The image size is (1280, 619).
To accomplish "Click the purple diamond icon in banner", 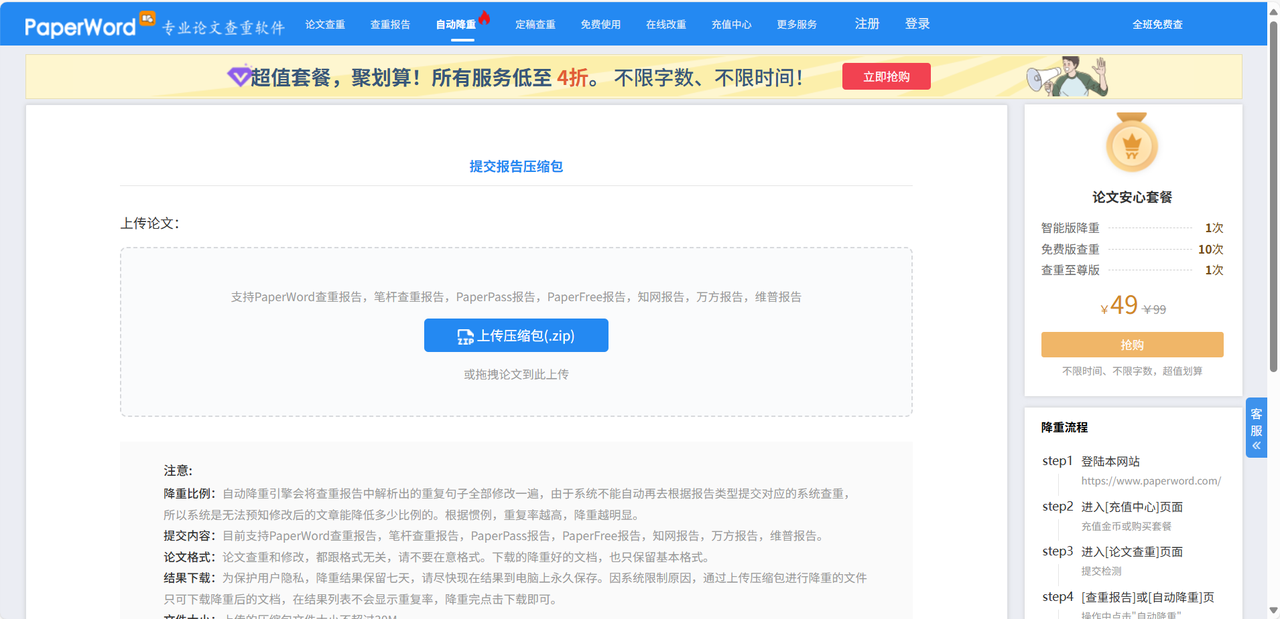I will point(238,77).
